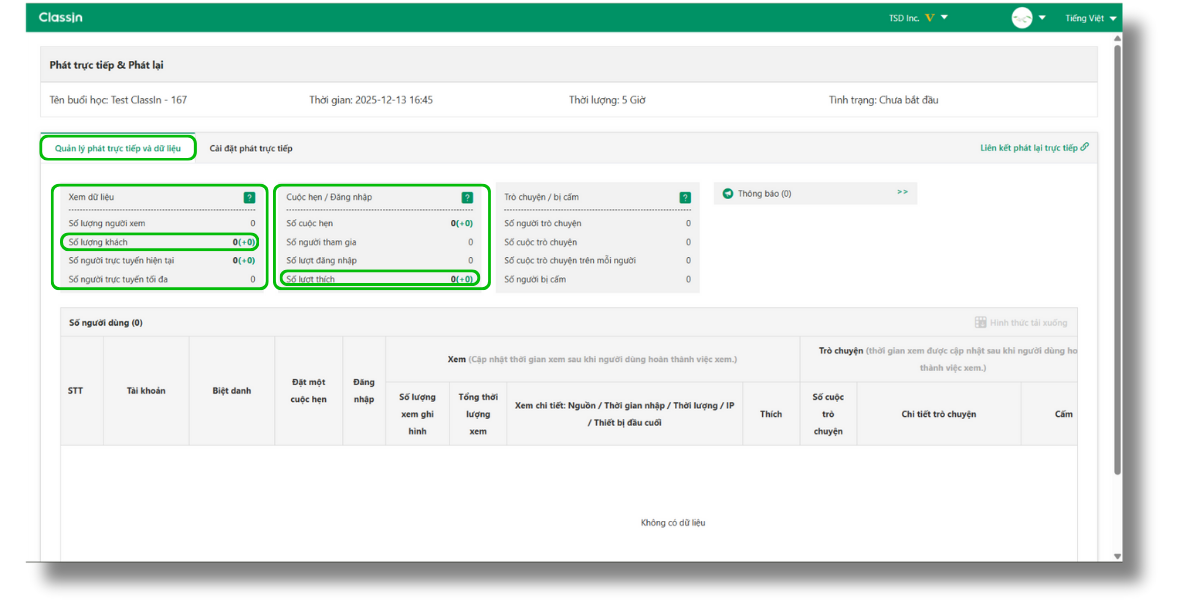The width and height of the screenshot is (1187, 606).
Task: Click the user avatar in header
Action: click(x=1021, y=18)
